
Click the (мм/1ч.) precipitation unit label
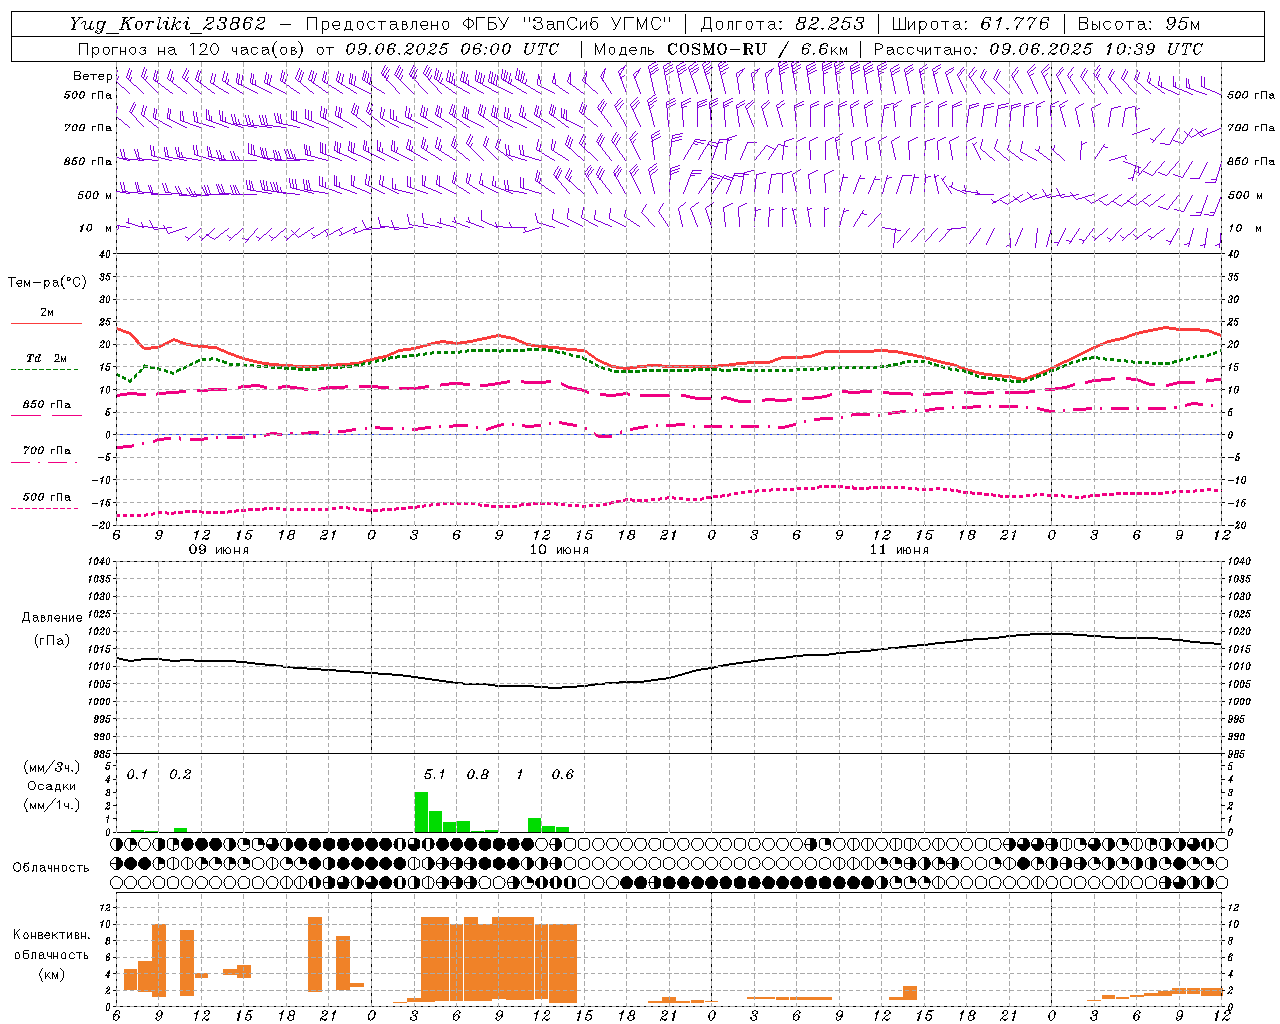click(x=51, y=804)
